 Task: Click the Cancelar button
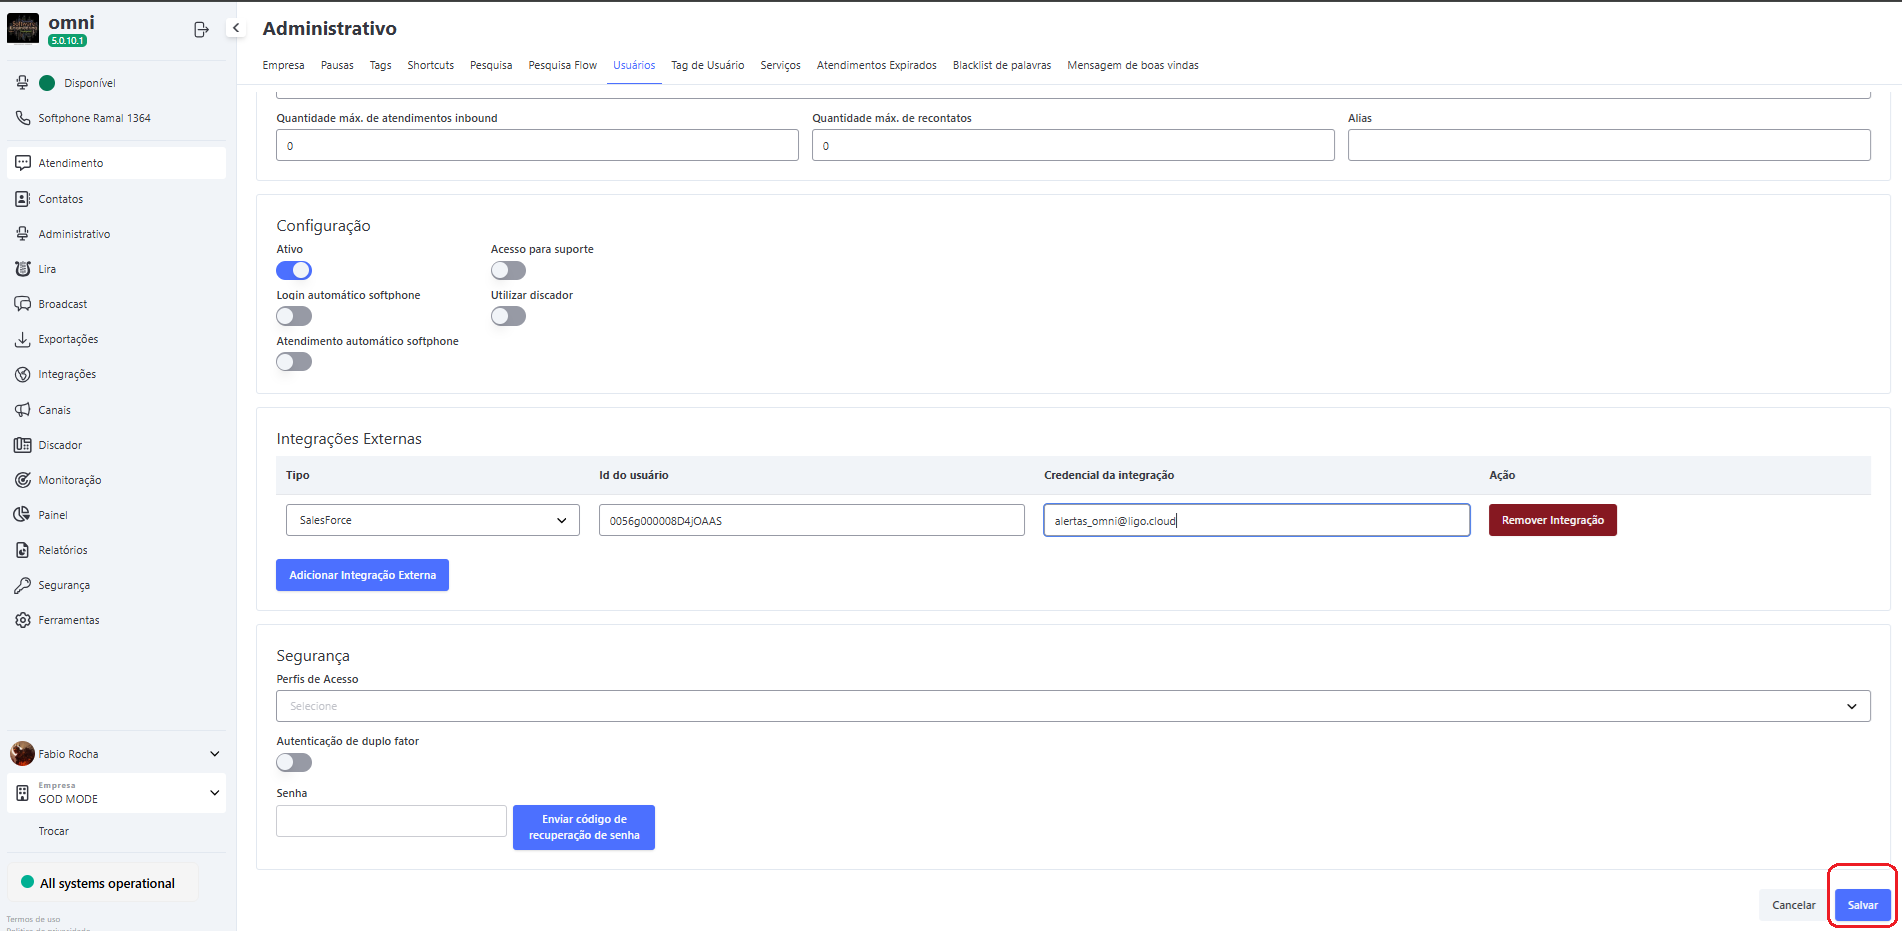pyautogui.click(x=1793, y=905)
